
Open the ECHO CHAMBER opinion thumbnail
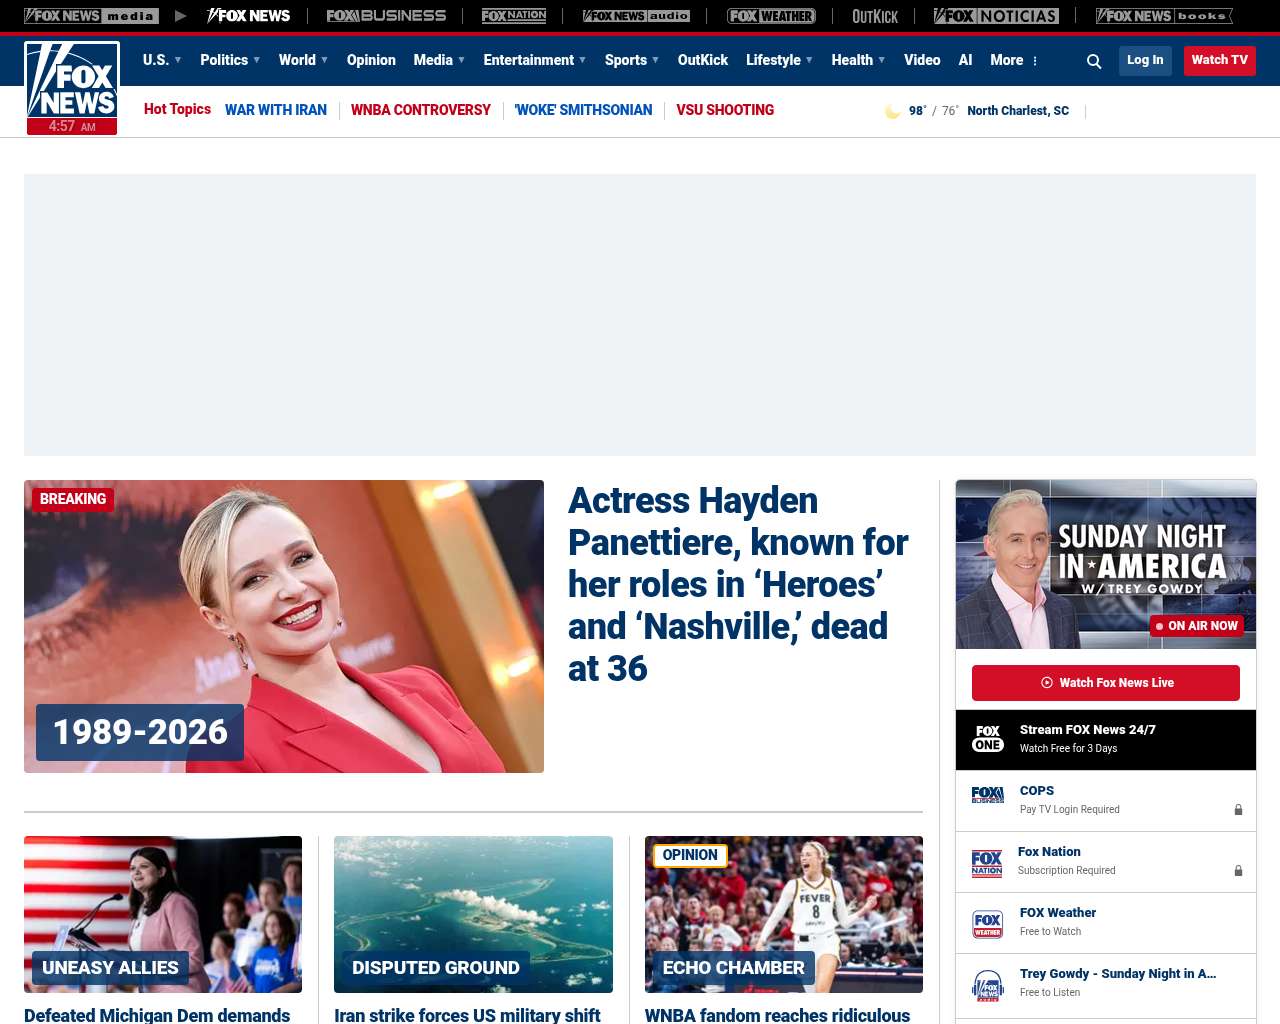[x=784, y=914]
